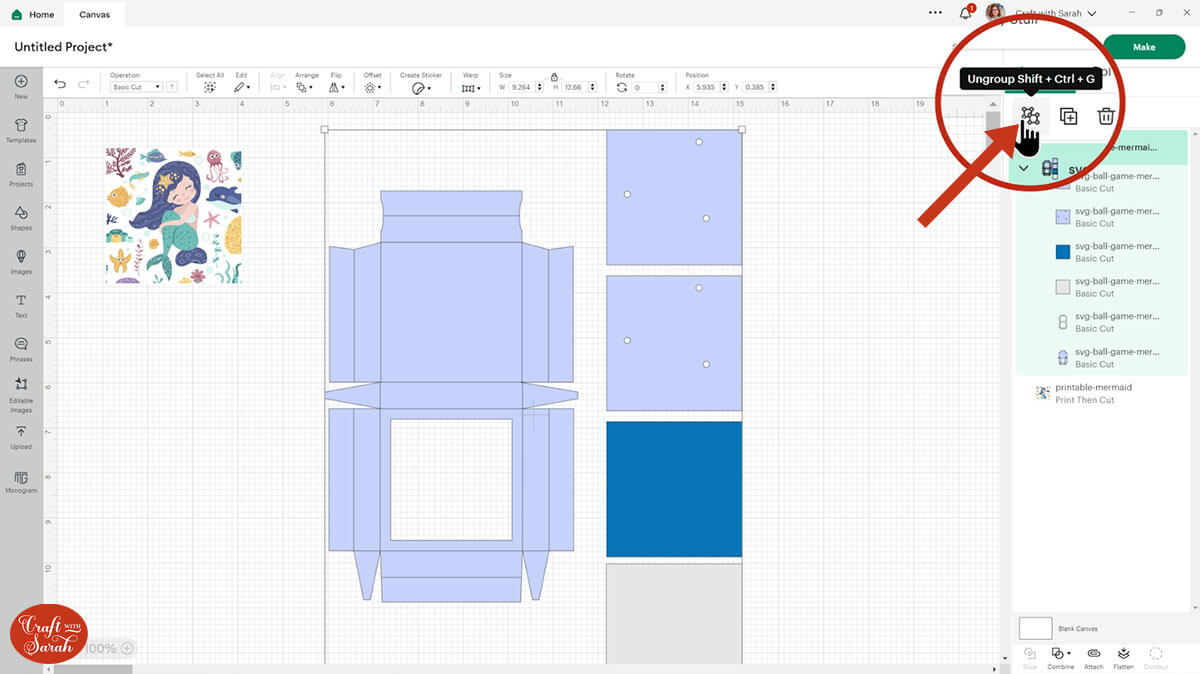Select the dark blue rectangle on canvas
The height and width of the screenshot is (674, 1200).
[x=674, y=489]
